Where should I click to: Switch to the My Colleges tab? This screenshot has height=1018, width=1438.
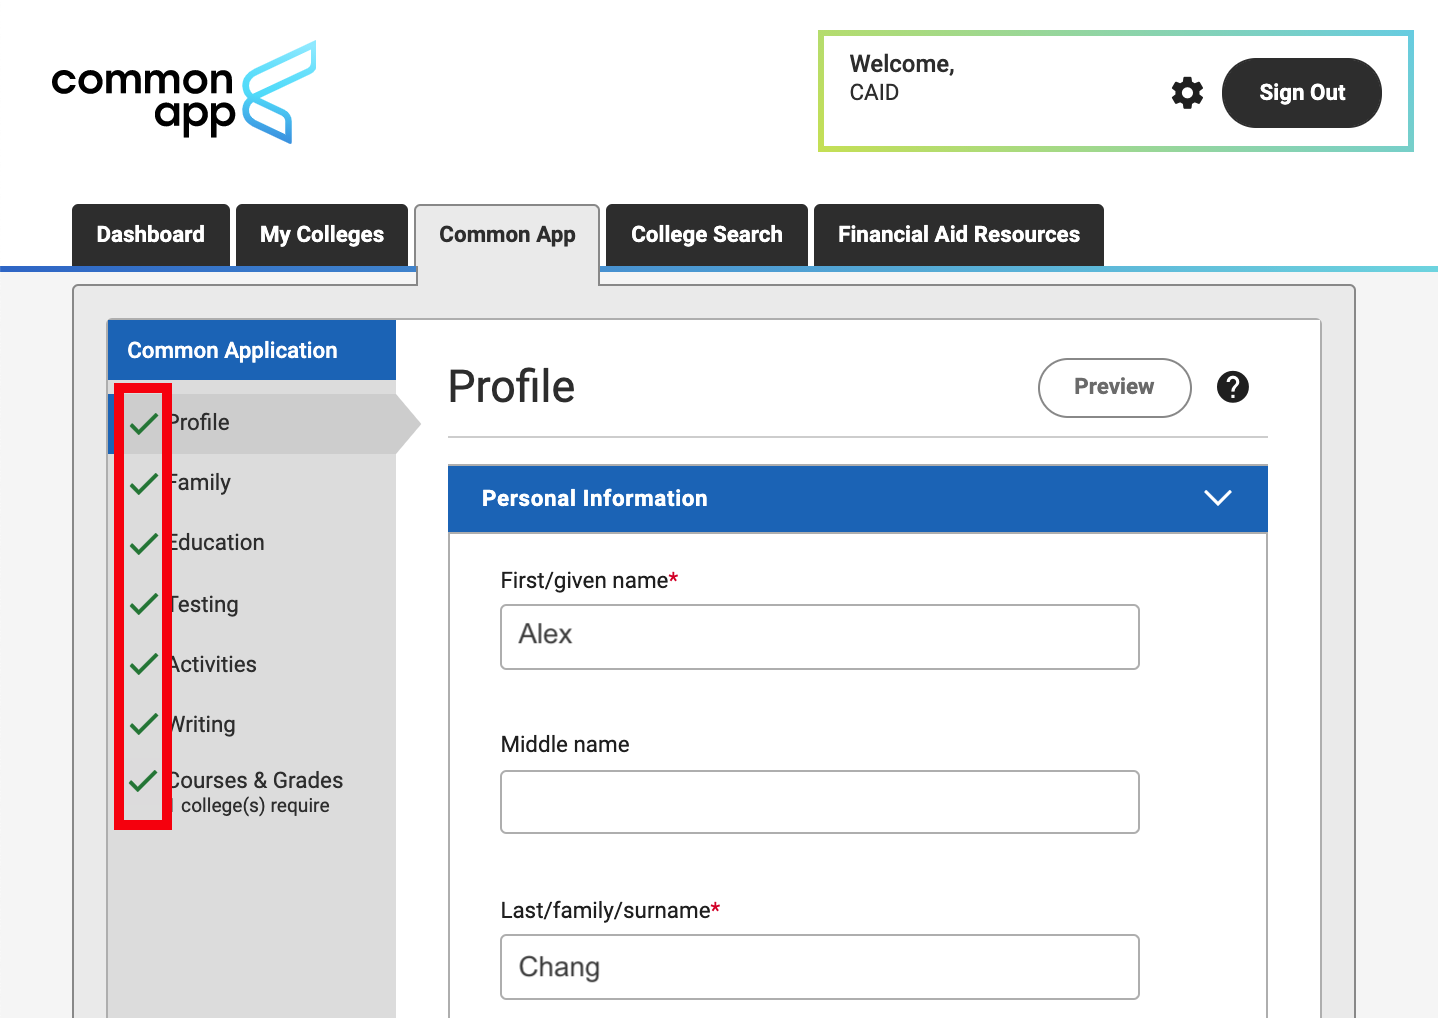[x=322, y=235]
